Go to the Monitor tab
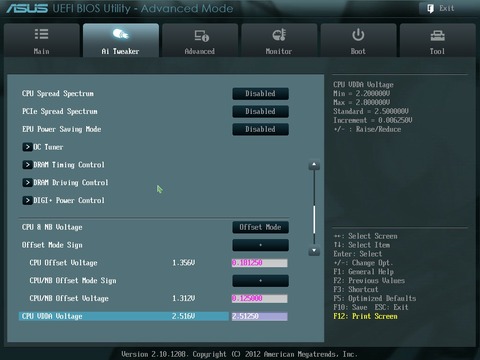This screenshot has height=360, width=480. pyautogui.click(x=279, y=40)
